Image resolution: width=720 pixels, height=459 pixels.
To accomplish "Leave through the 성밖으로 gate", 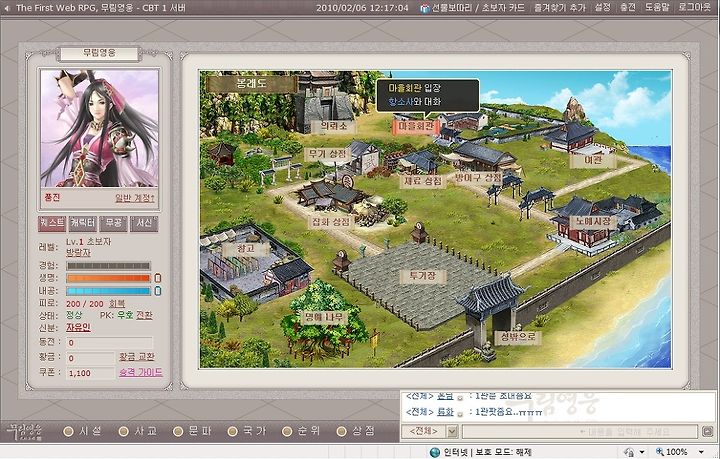I will point(518,338).
